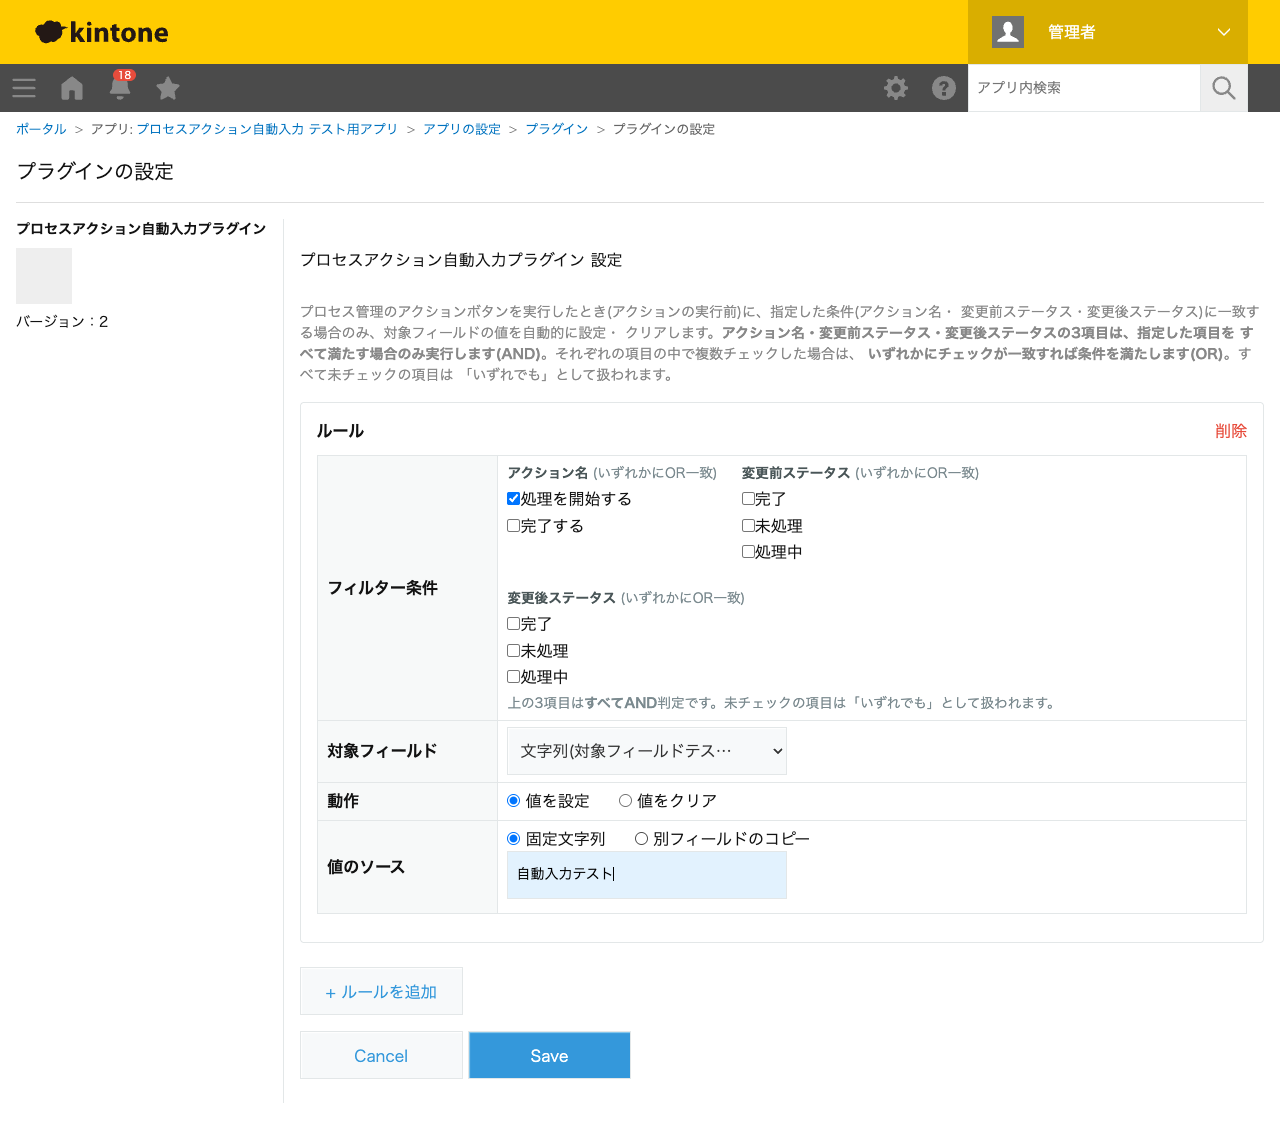Click the フィルター条件 row label
This screenshot has width=1280, height=1127.
pos(383,588)
